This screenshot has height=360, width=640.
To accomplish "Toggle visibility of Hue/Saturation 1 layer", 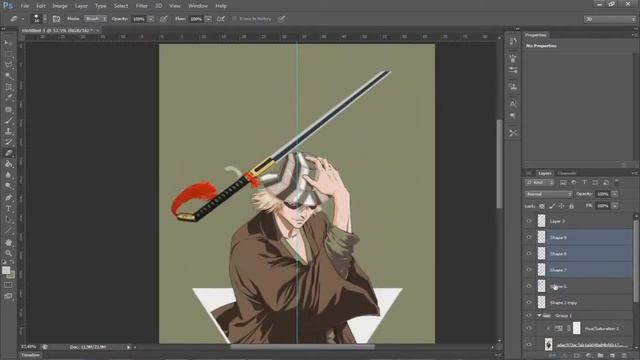I will (x=529, y=328).
